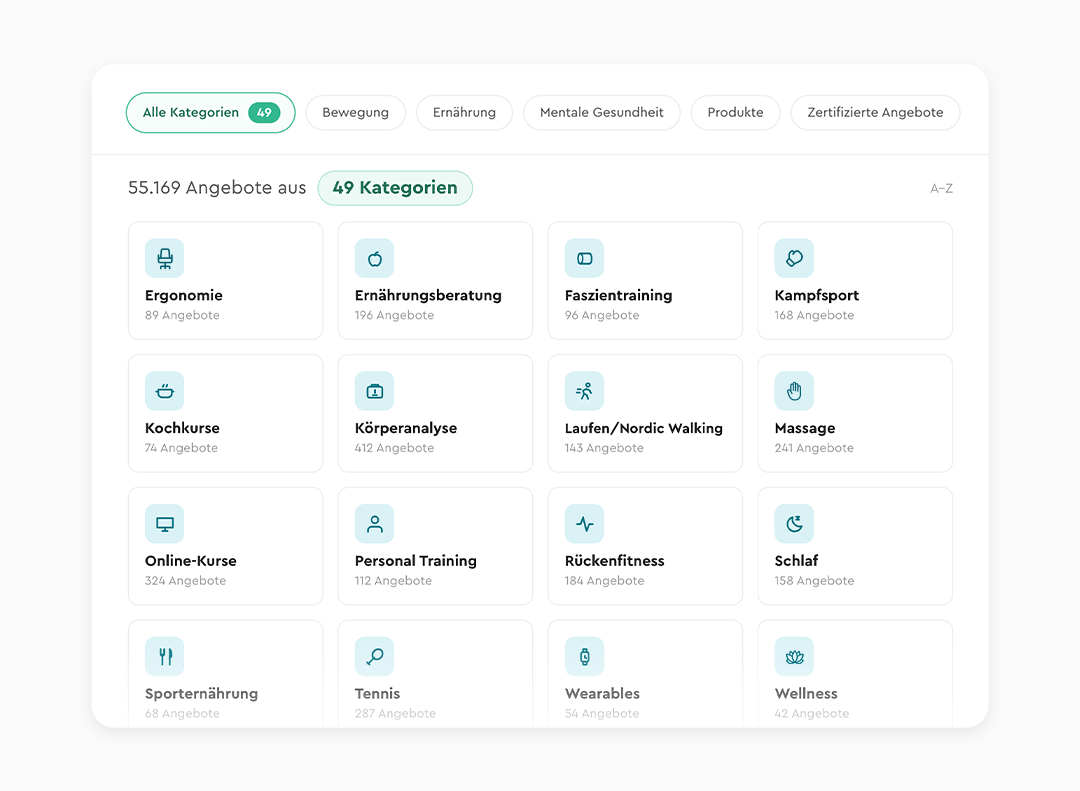Viewport: 1080px width, 791px height.
Task: Click the Online-Kurse monitor icon
Action: [x=165, y=524]
